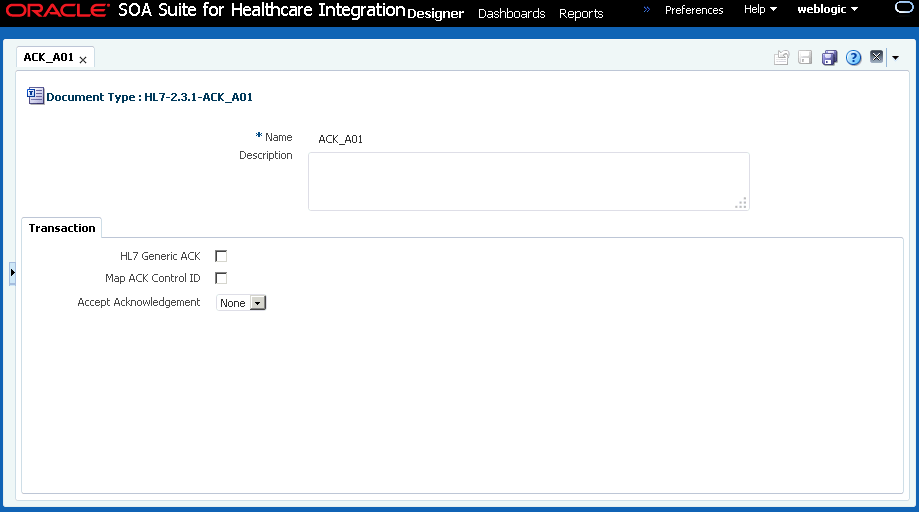Click the single-disk Save icon

coord(805,57)
